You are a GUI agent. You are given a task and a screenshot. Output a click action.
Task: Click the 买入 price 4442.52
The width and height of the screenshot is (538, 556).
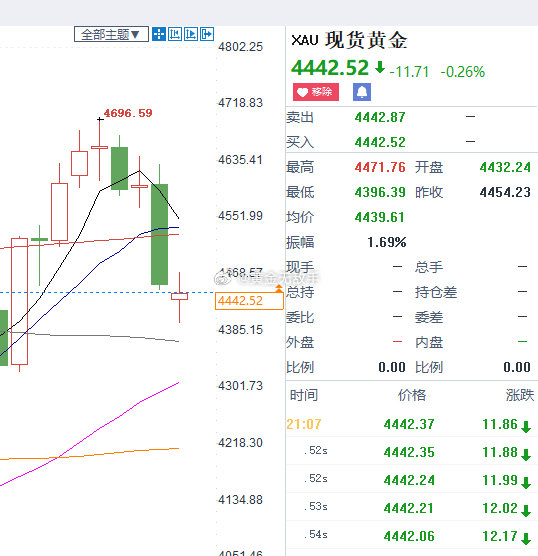[x=380, y=142]
